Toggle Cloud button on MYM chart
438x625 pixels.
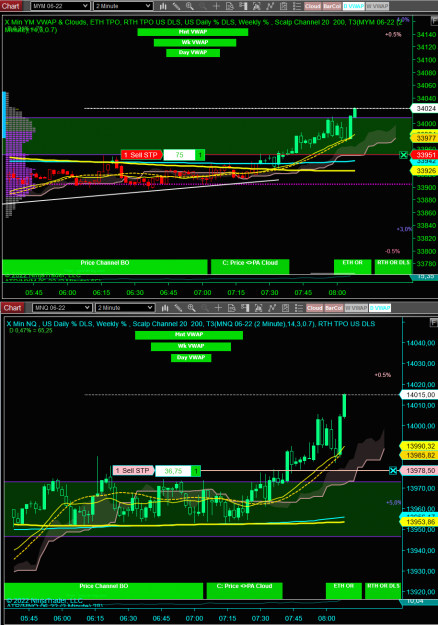pos(312,6)
